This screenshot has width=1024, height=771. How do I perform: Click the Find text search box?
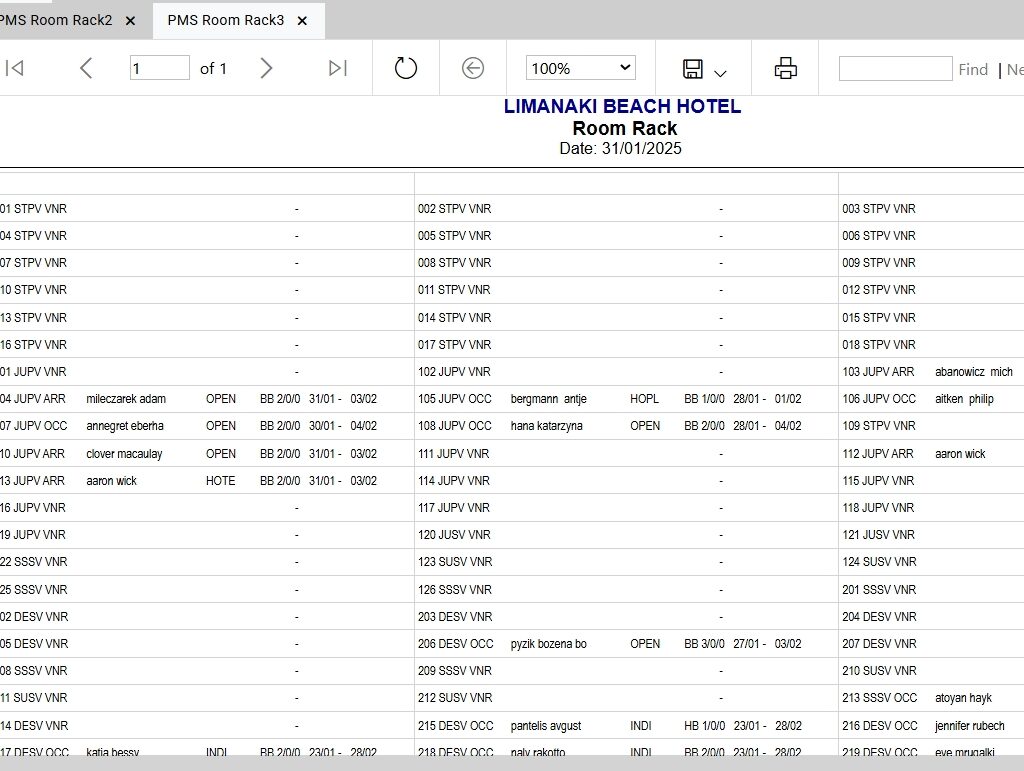[895, 69]
